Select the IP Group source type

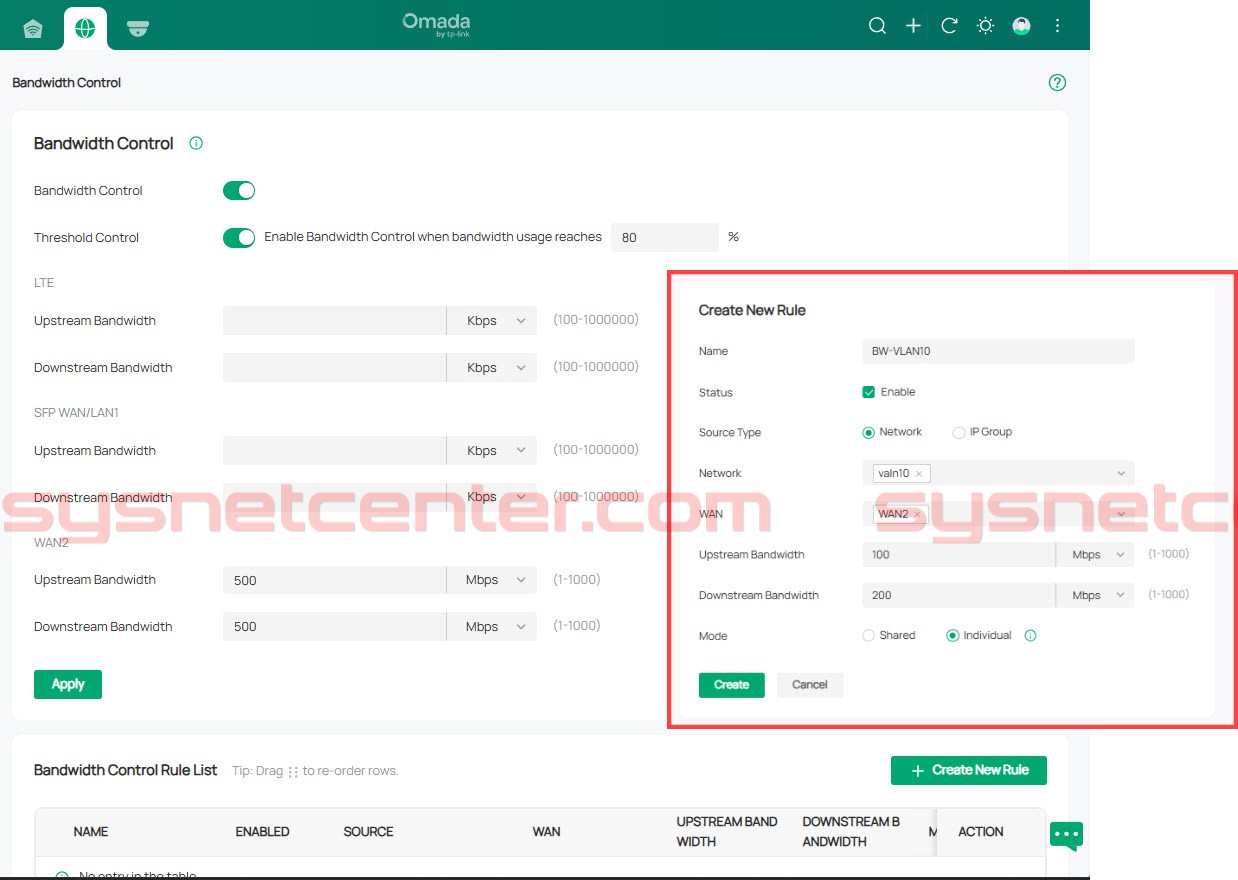pos(959,433)
